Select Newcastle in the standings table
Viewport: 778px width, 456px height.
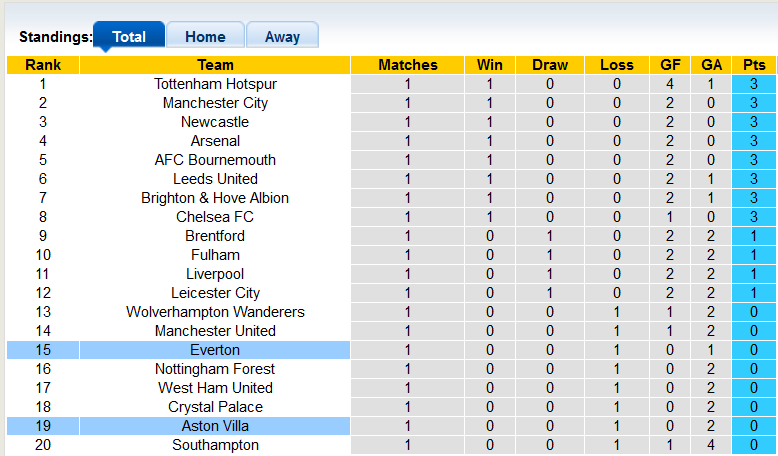coord(215,122)
